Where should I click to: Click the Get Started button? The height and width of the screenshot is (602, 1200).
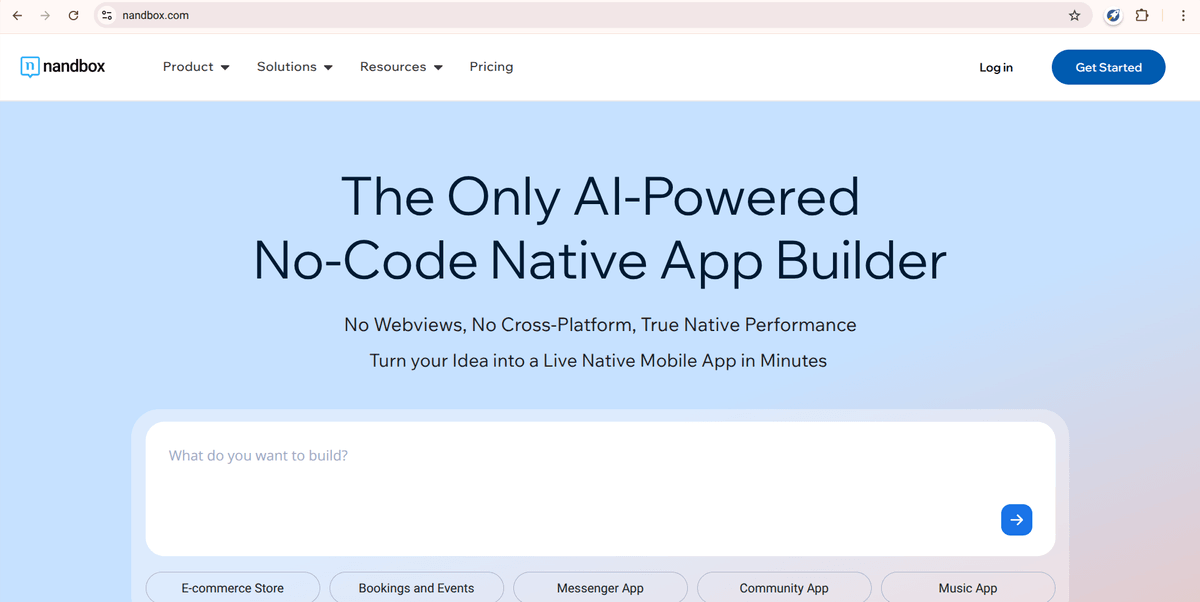[x=1108, y=67]
